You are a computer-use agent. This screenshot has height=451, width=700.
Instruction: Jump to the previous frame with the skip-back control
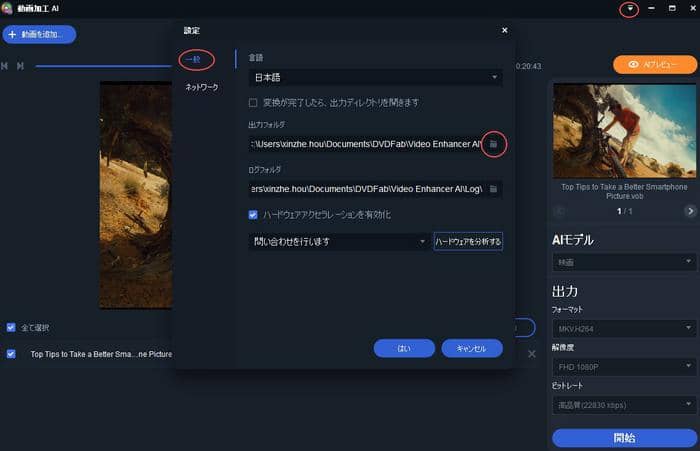click(4, 66)
